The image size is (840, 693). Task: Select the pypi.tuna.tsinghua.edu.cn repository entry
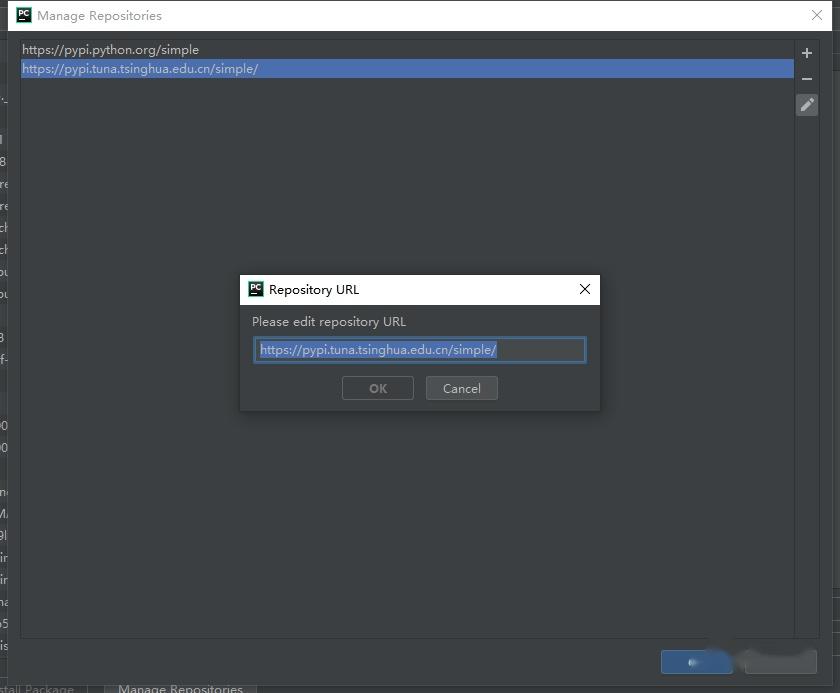pyautogui.click(x=407, y=69)
